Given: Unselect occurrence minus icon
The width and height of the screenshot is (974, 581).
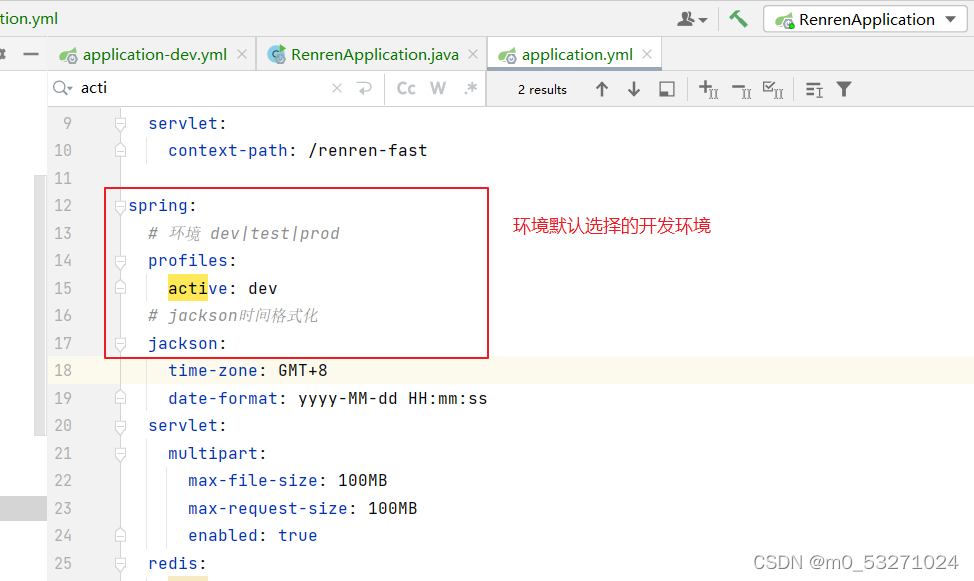Looking at the screenshot, I should tap(741, 90).
